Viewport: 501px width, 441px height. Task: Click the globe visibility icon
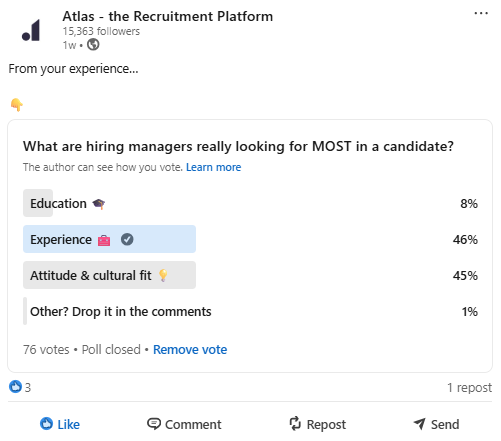(93, 45)
